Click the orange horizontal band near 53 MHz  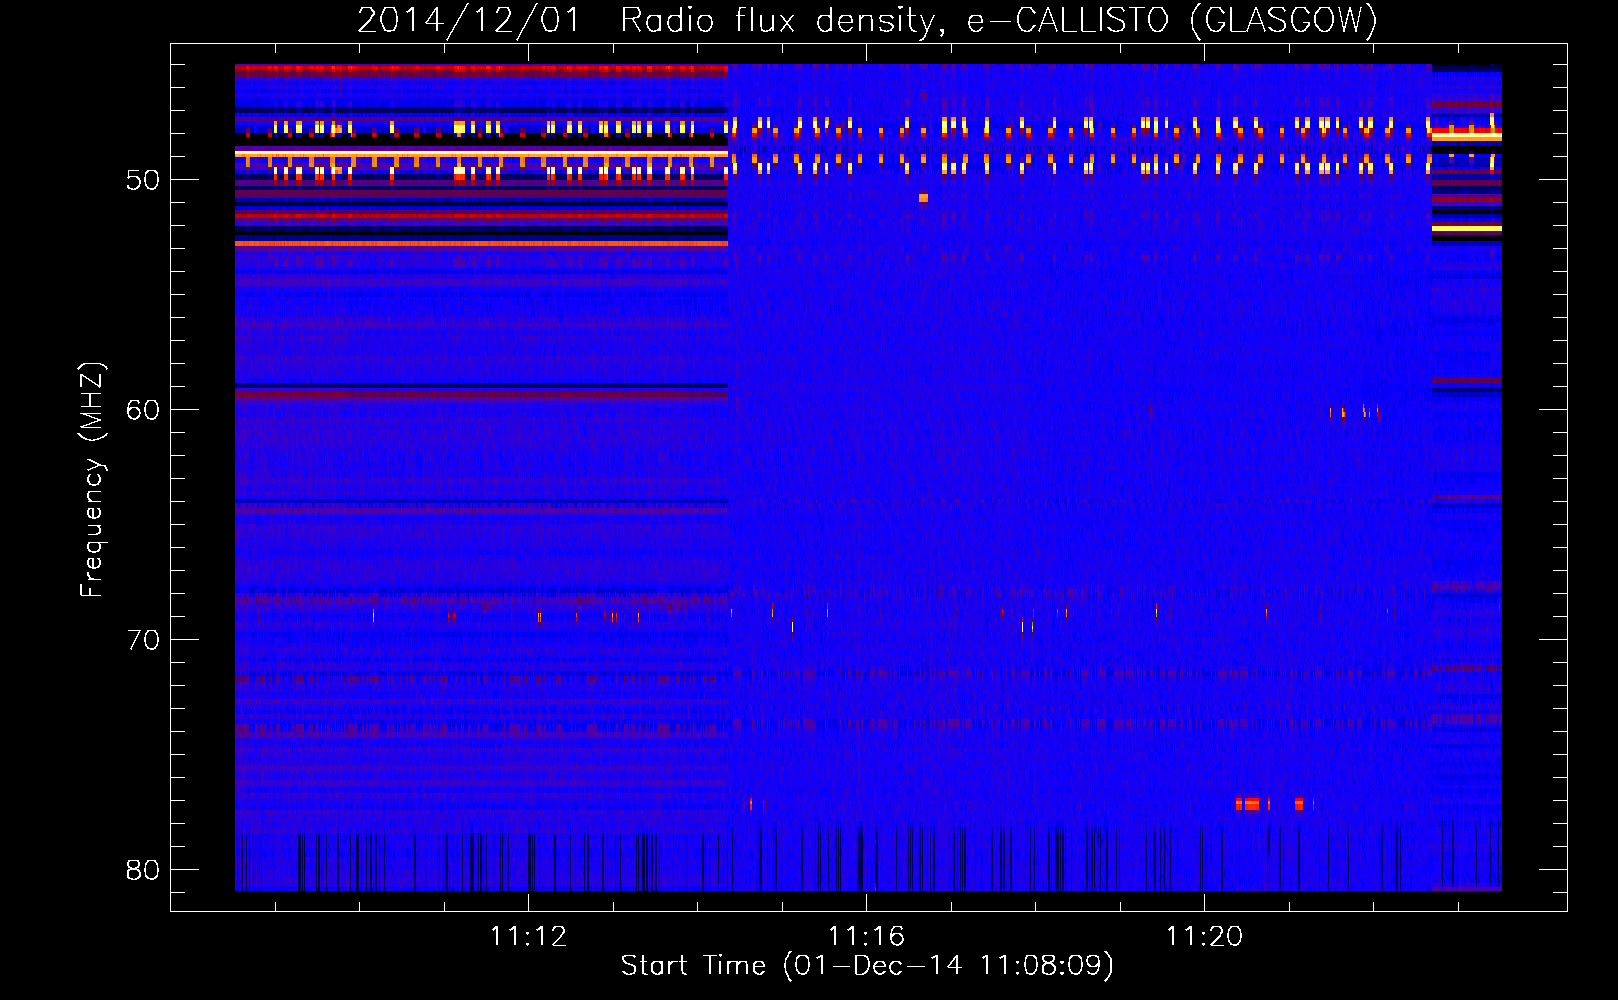[481, 243]
